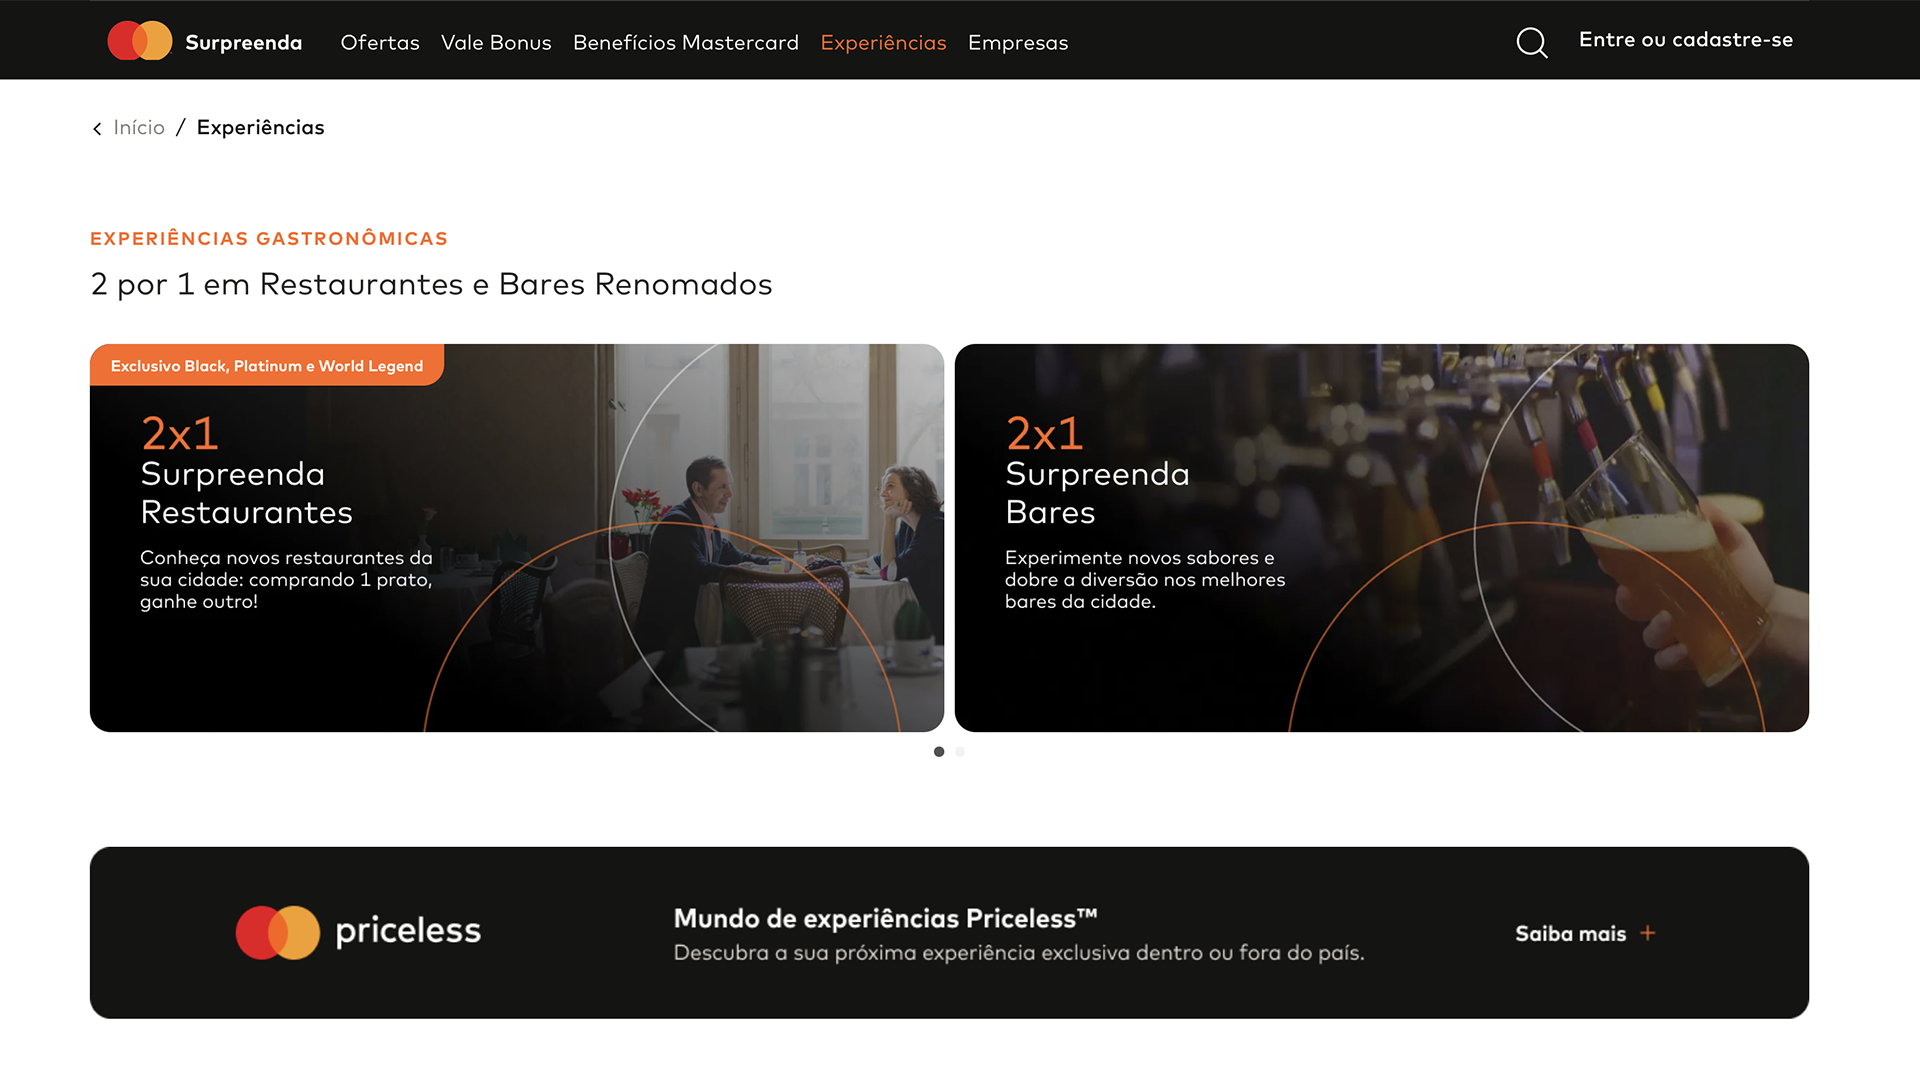Click the back chevron beside Início

pyautogui.click(x=97, y=128)
